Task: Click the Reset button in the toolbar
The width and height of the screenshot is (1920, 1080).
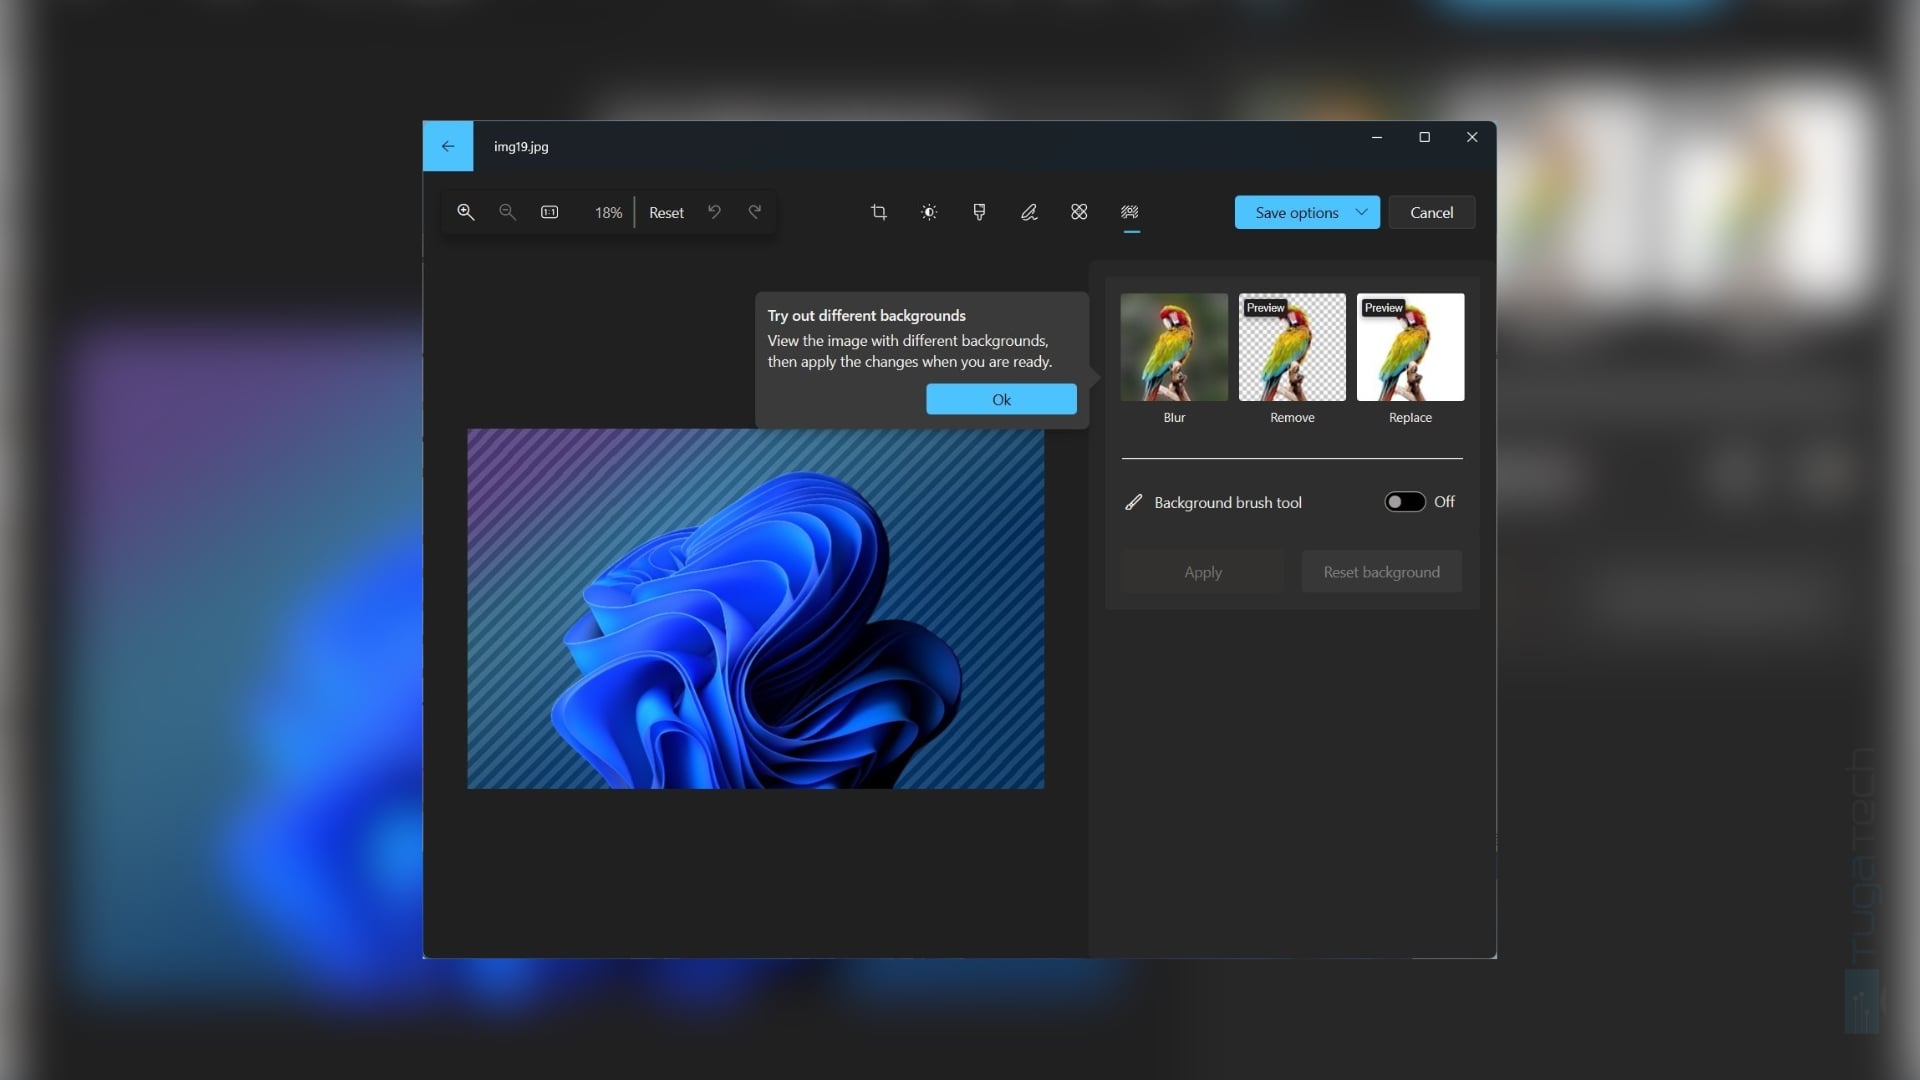Action: [x=666, y=213]
